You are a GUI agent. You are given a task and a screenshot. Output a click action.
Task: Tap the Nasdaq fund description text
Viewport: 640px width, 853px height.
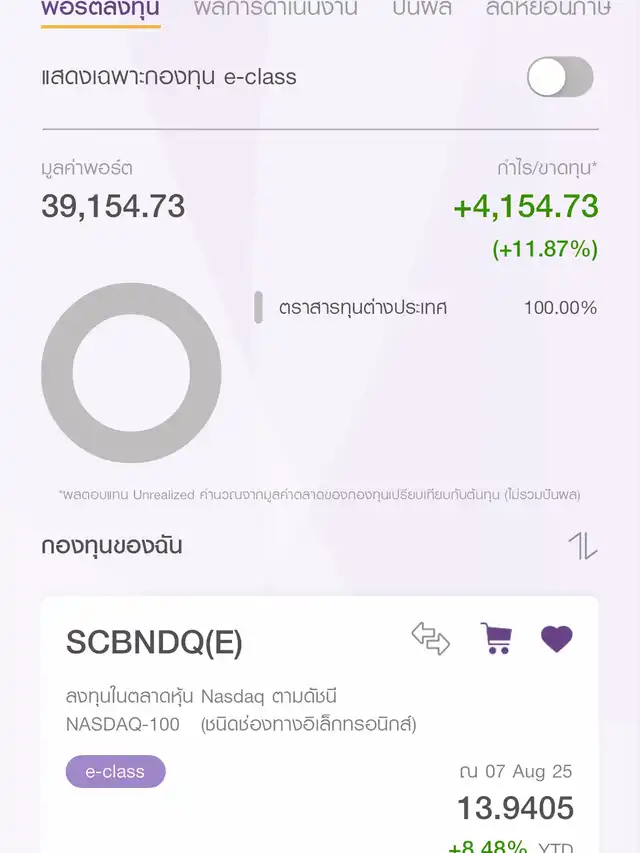point(241,710)
